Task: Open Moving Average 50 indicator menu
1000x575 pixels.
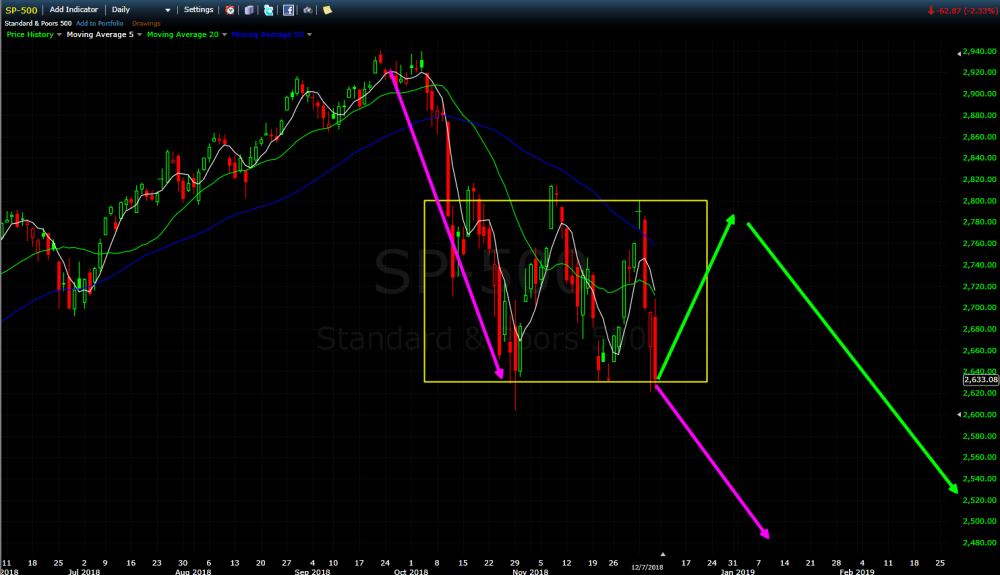Action: 309,34
